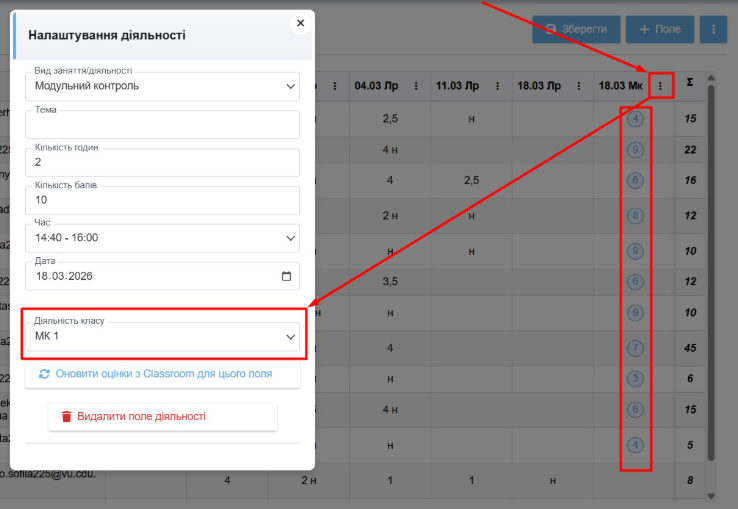This screenshot has height=509, width=738.
Task: Click the Зберегти save button
Action: 576,29
